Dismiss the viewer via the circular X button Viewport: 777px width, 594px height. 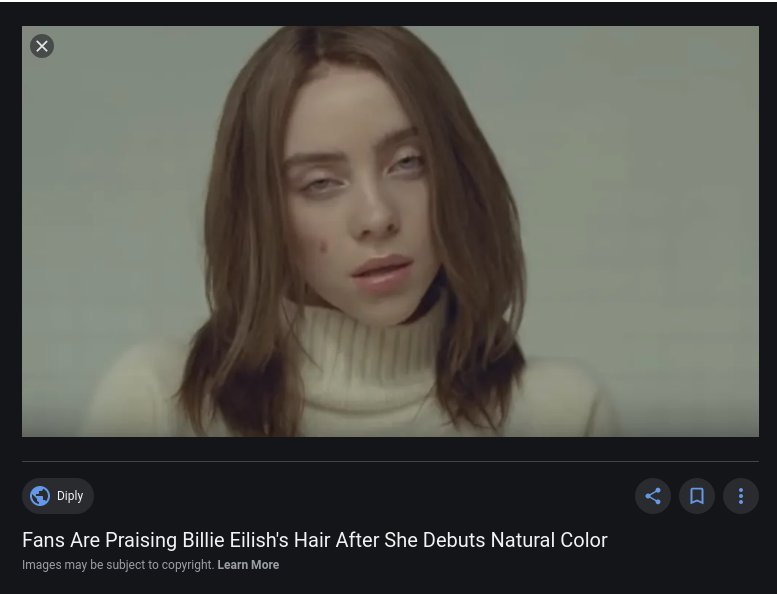[x=42, y=46]
